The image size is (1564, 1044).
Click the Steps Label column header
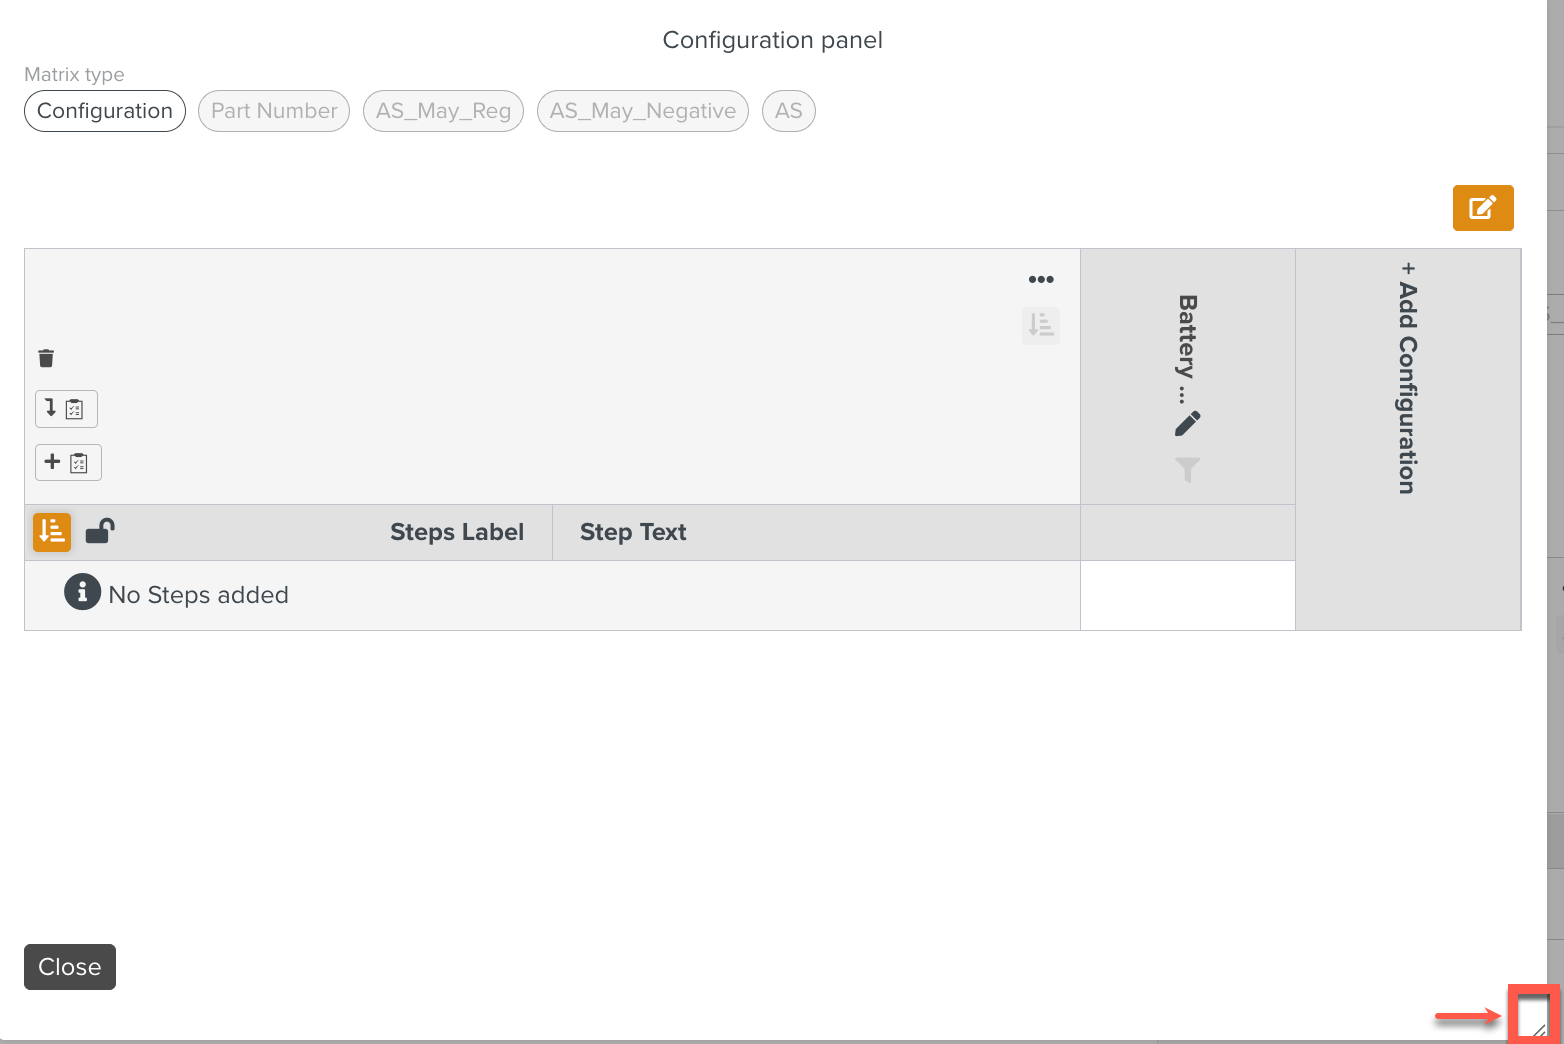(456, 532)
